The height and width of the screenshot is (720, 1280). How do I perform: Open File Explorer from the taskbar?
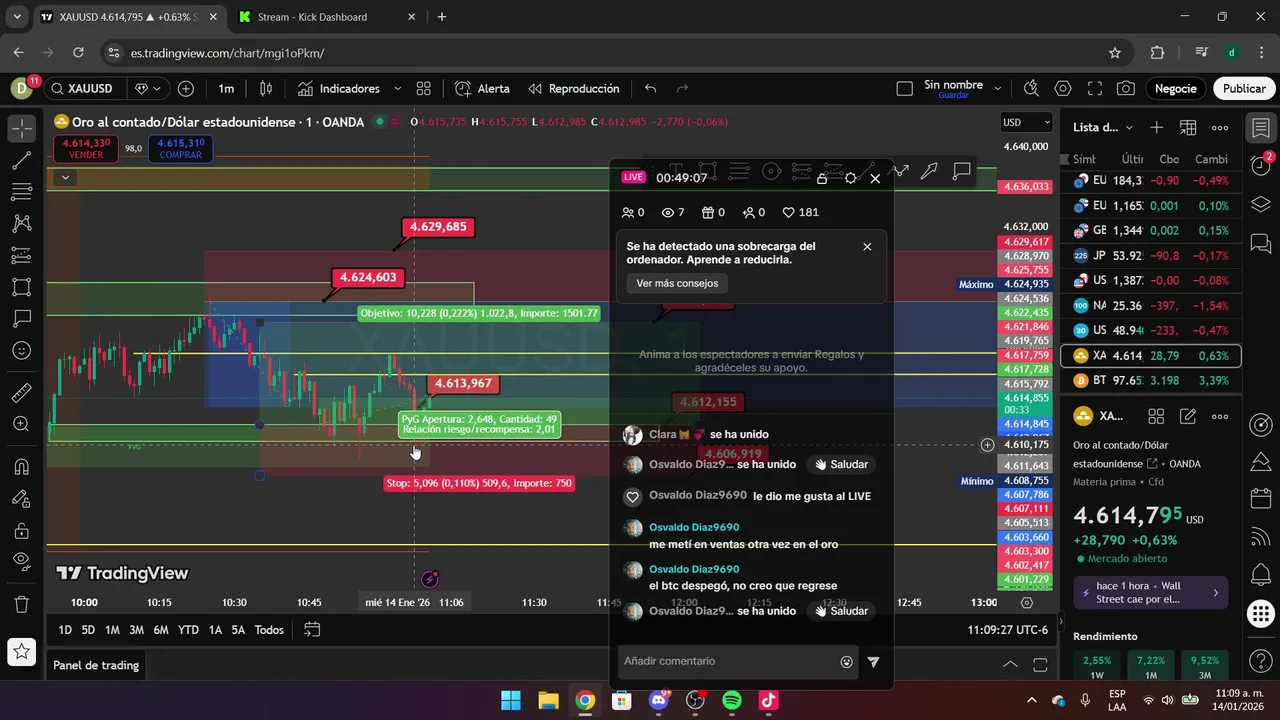(x=548, y=700)
